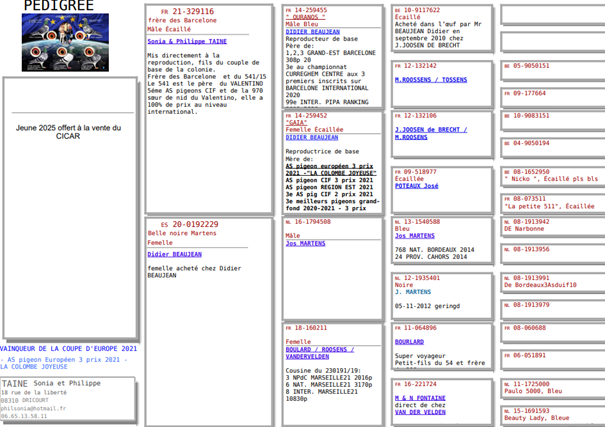Select ring number FR 09-518977
The height and width of the screenshot is (427, 605).
[416, 172]
